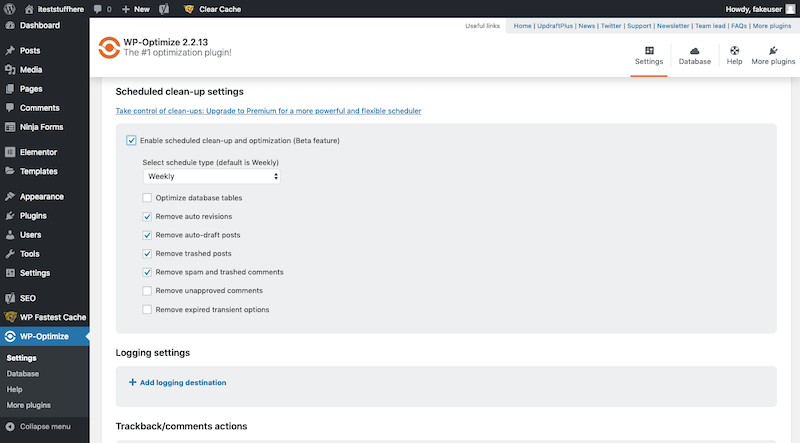Switch to the Help tab
Screen dimensions: 800x443
coord(734,56)
